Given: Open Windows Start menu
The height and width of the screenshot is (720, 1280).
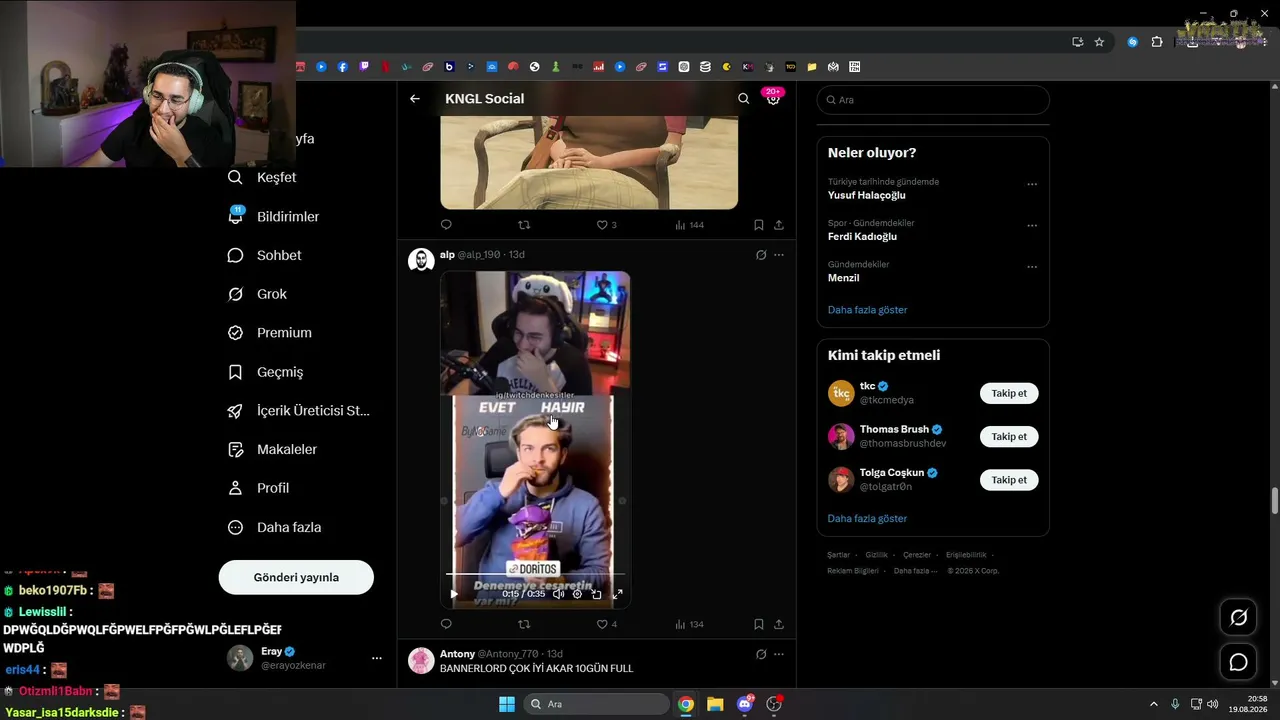Looking at the screenshot, I should click(x=507, y=704).
